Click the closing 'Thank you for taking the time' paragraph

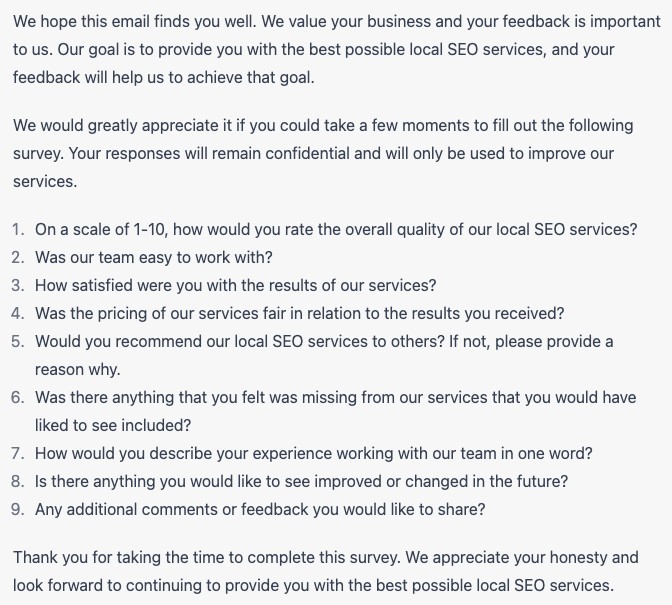[326, 572]
